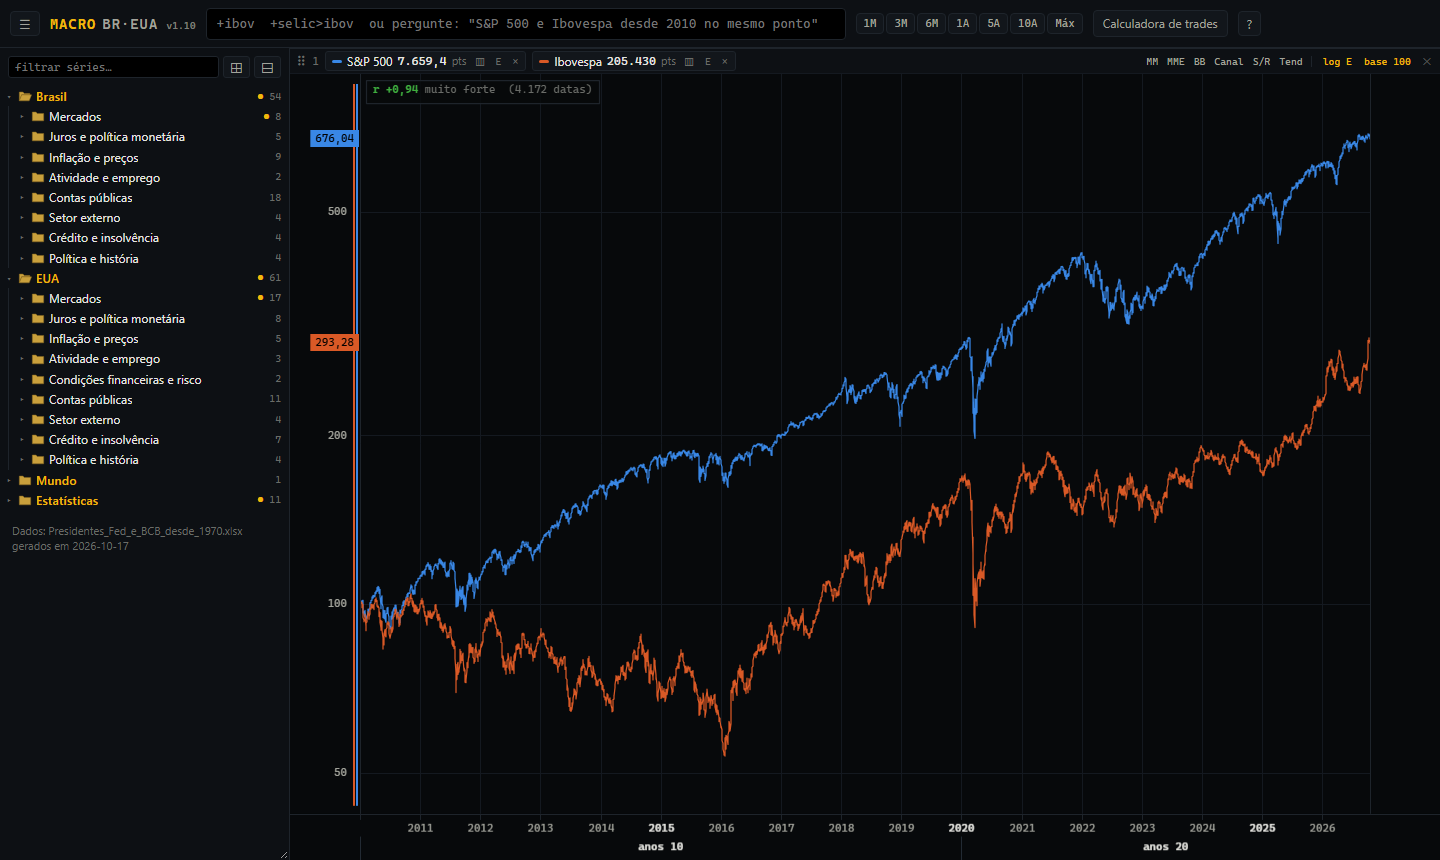Image resolution: width=1440 pixels, height=860 pixels.
Task: Toggle the MME exponential average overlay
Action: pyautogui.click(x=1175, y=62)
